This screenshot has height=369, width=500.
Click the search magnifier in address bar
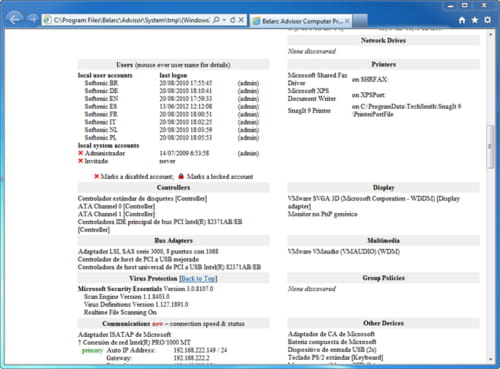[x=216, y=20]
